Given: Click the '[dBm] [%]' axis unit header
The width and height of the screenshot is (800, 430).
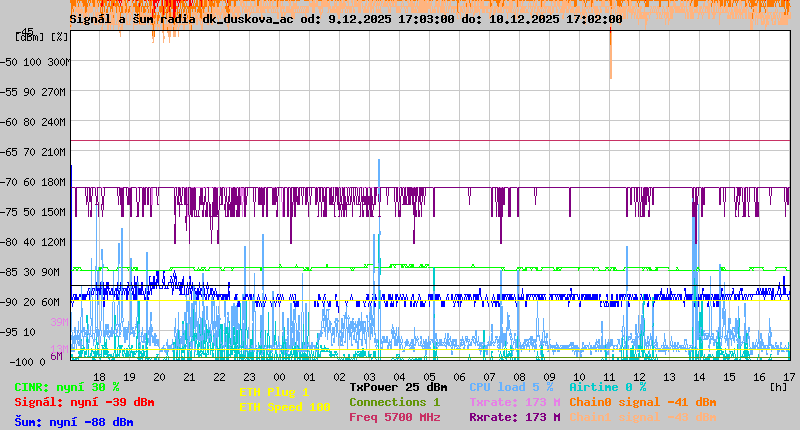Looking at the screenshot, I should tap(41, 37).
